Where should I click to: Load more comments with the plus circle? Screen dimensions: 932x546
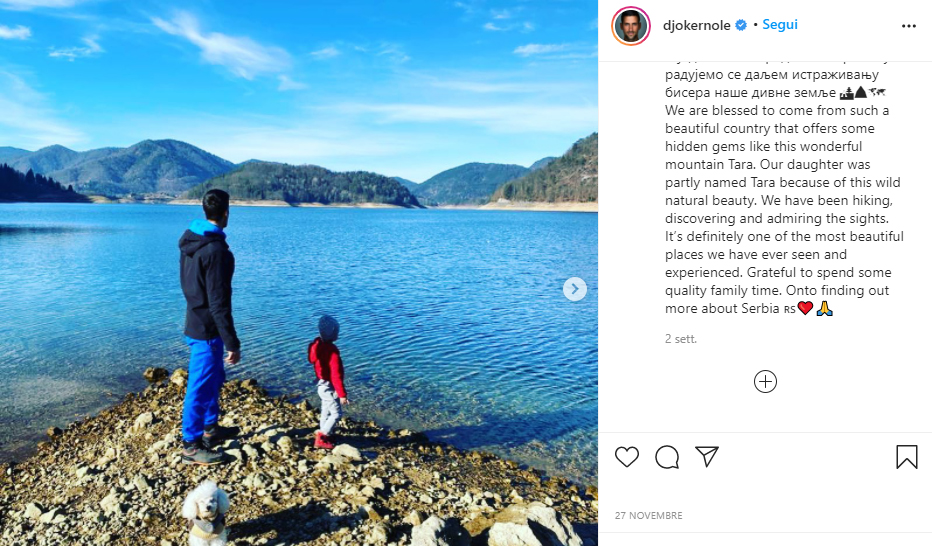765,381
